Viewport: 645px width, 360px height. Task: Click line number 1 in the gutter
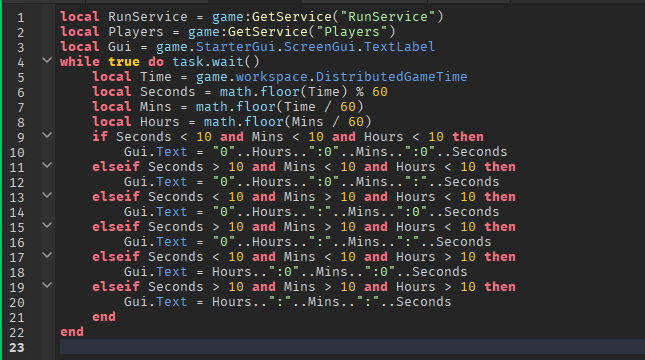coord(21,18)
